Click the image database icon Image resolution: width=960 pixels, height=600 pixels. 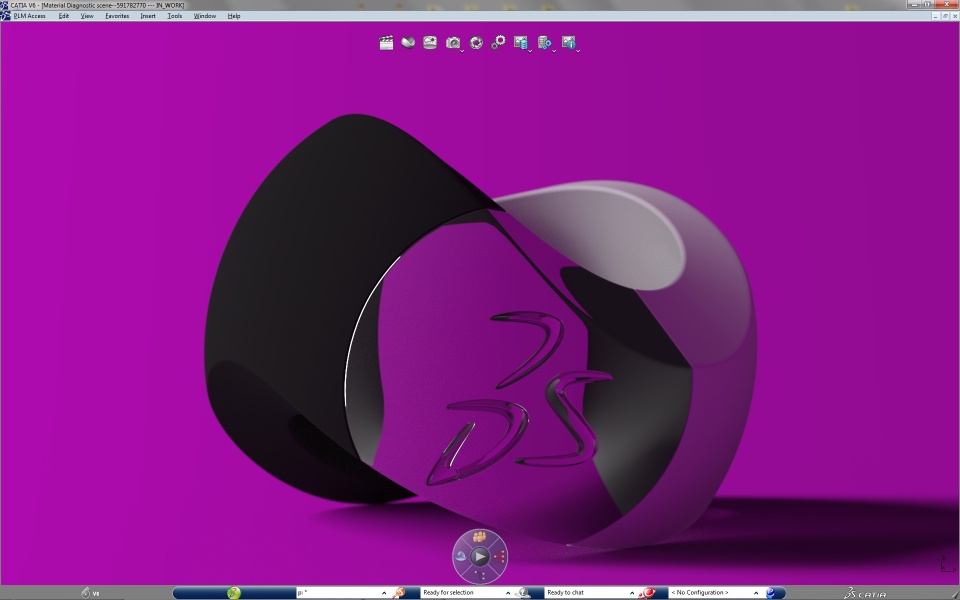[x=520, y=42]
